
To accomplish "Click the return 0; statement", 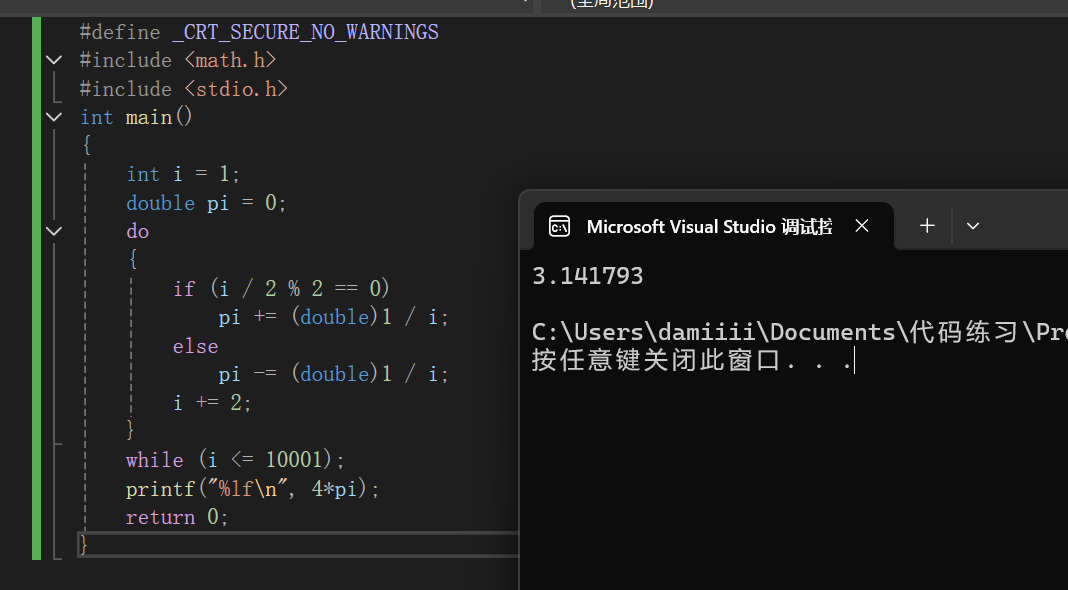I will pos(177,517).
